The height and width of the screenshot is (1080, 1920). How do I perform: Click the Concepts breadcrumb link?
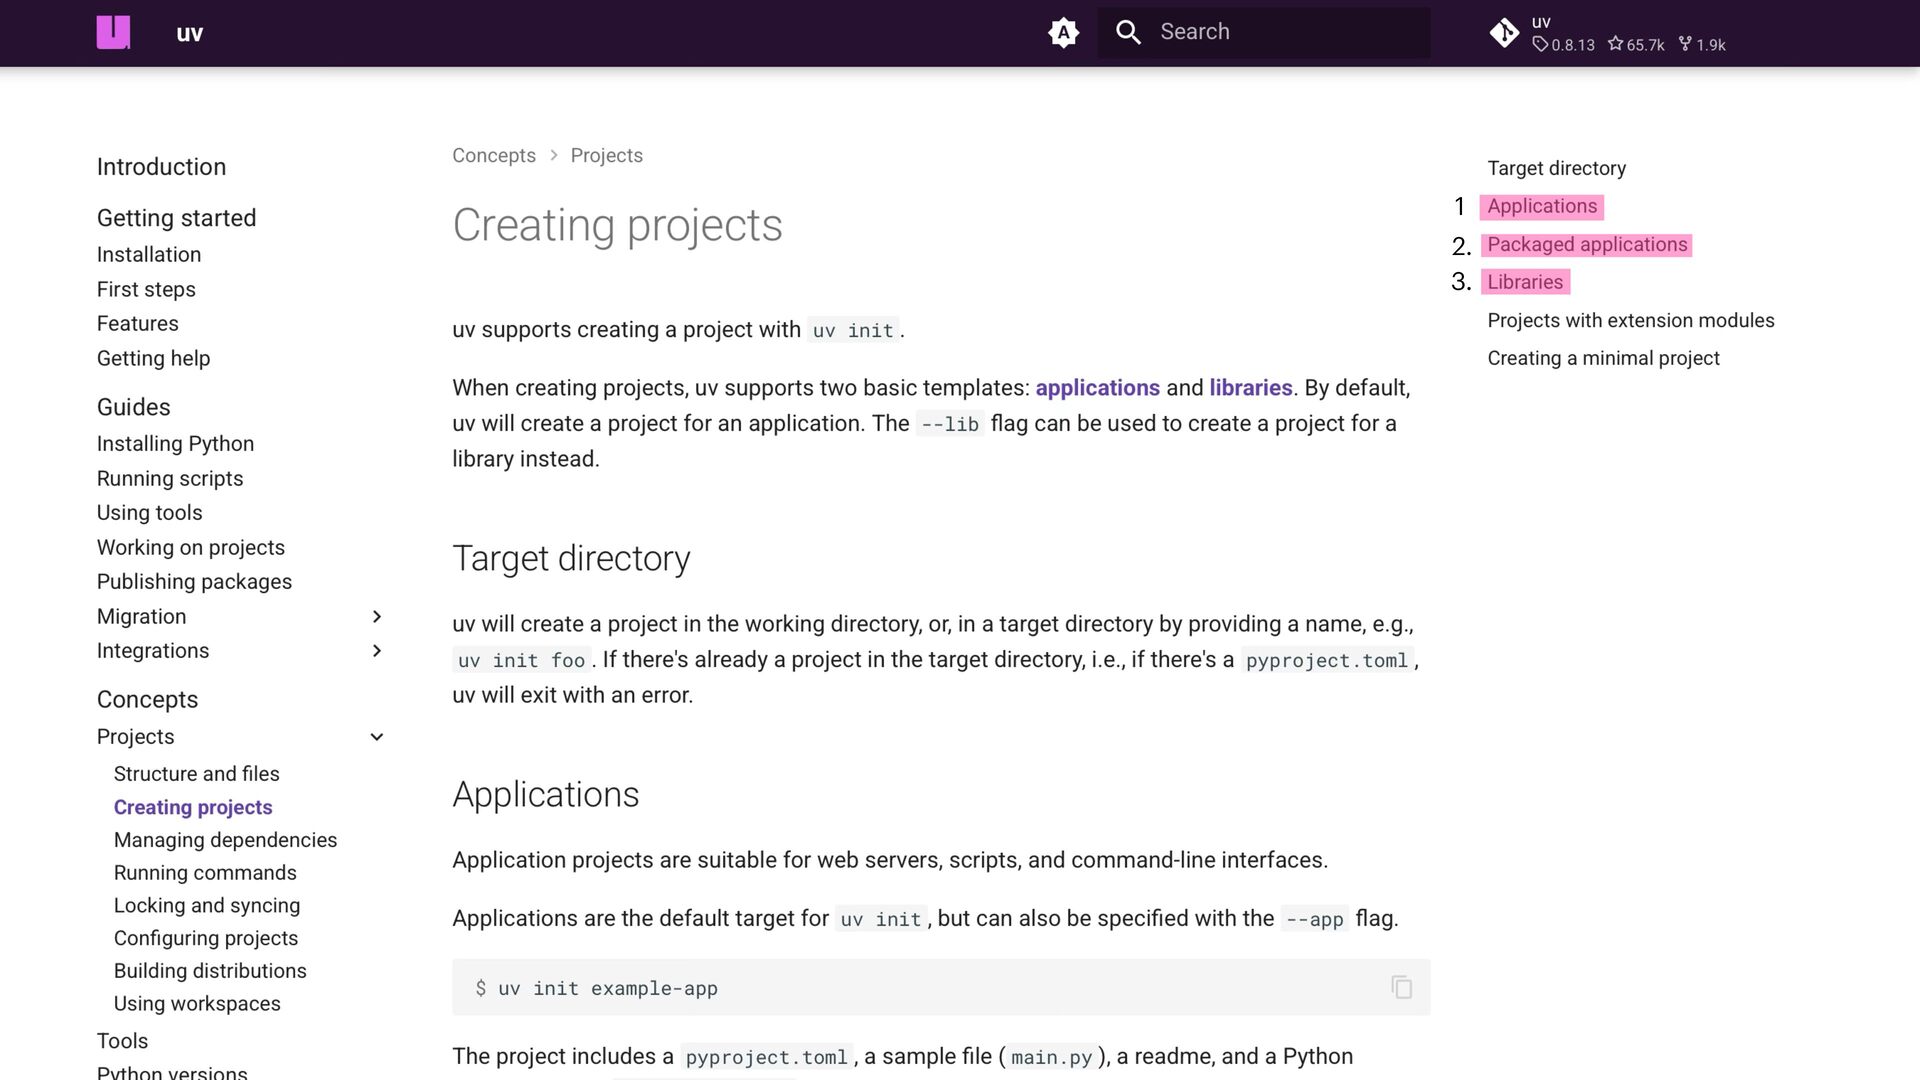point(493,155)
